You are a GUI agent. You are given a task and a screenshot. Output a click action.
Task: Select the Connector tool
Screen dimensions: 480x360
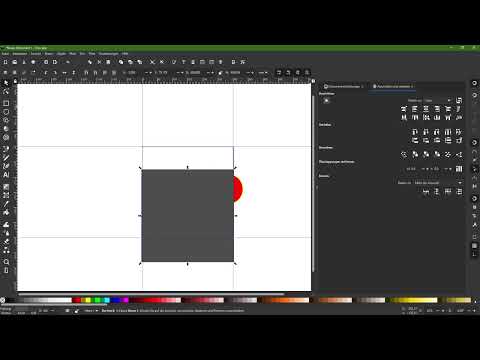[x=6, y=250]
